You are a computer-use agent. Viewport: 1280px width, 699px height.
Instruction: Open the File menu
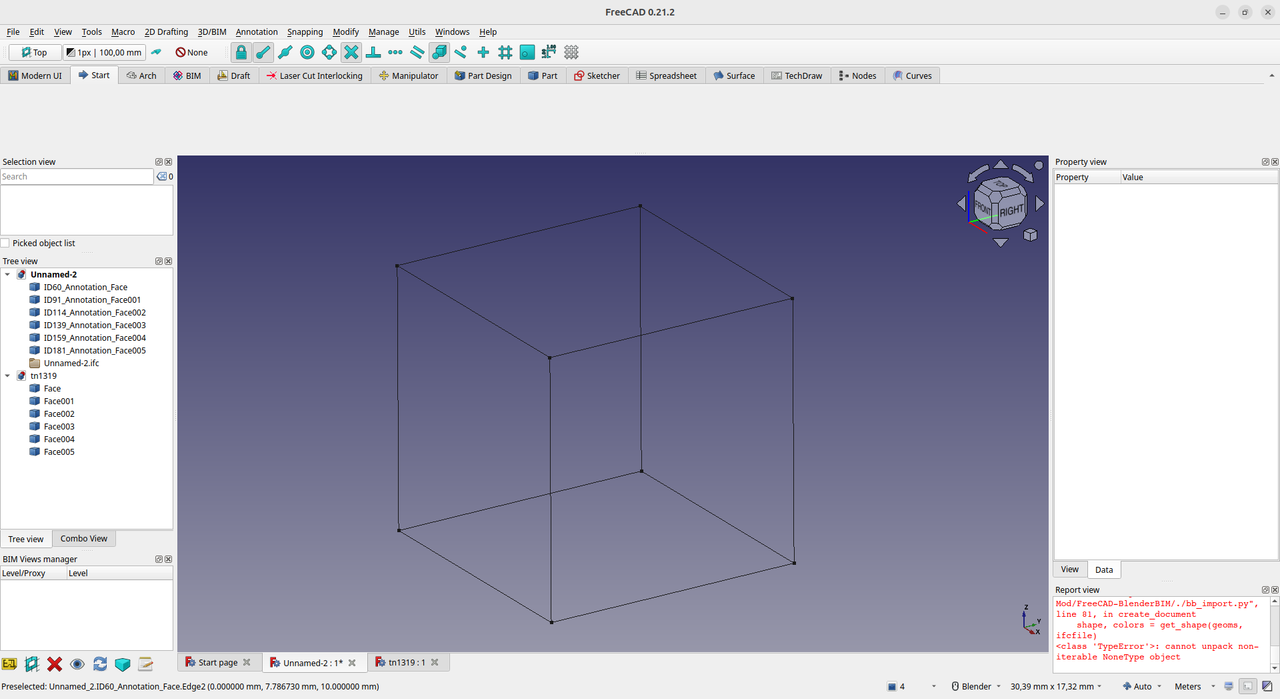coord(13,32)
